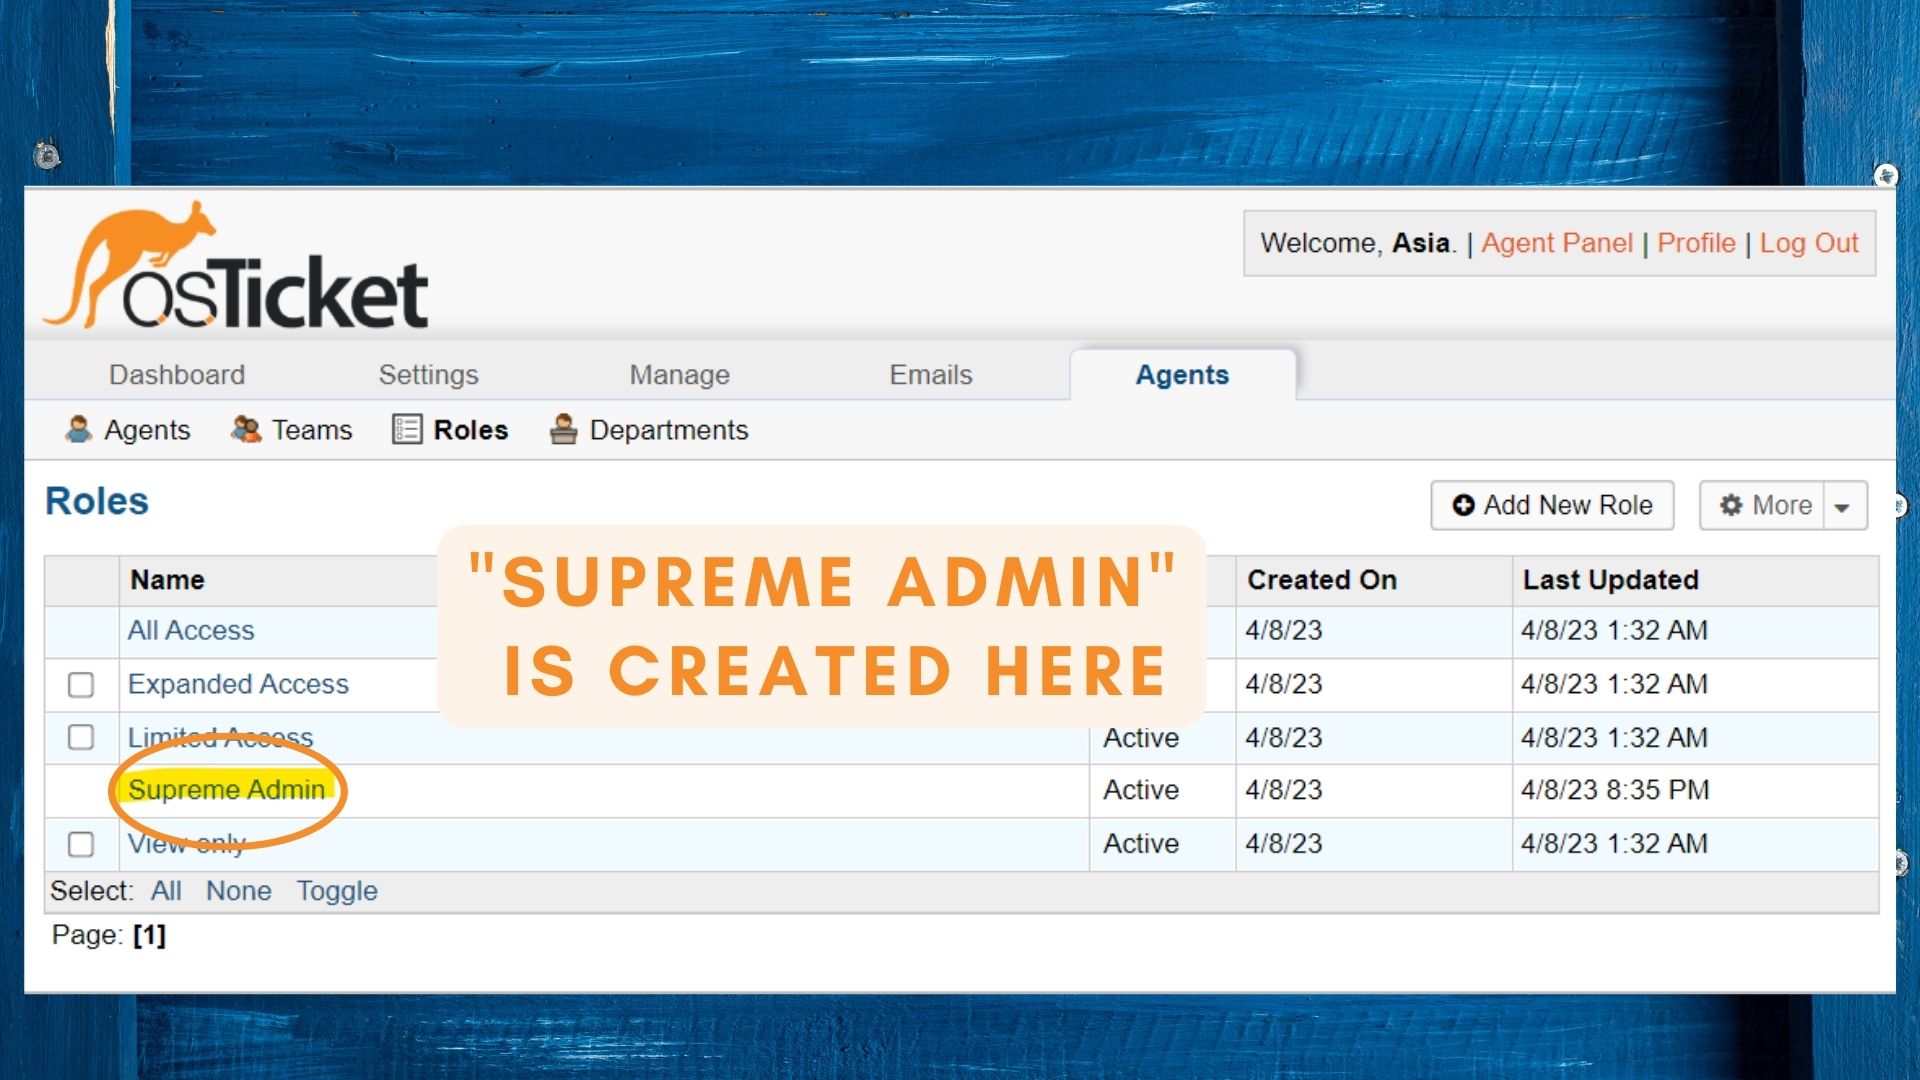Sort by Last Updated column header
Image resolution: width=1920 pixels, height=1080 pixels.
[x=1610, y=580]
